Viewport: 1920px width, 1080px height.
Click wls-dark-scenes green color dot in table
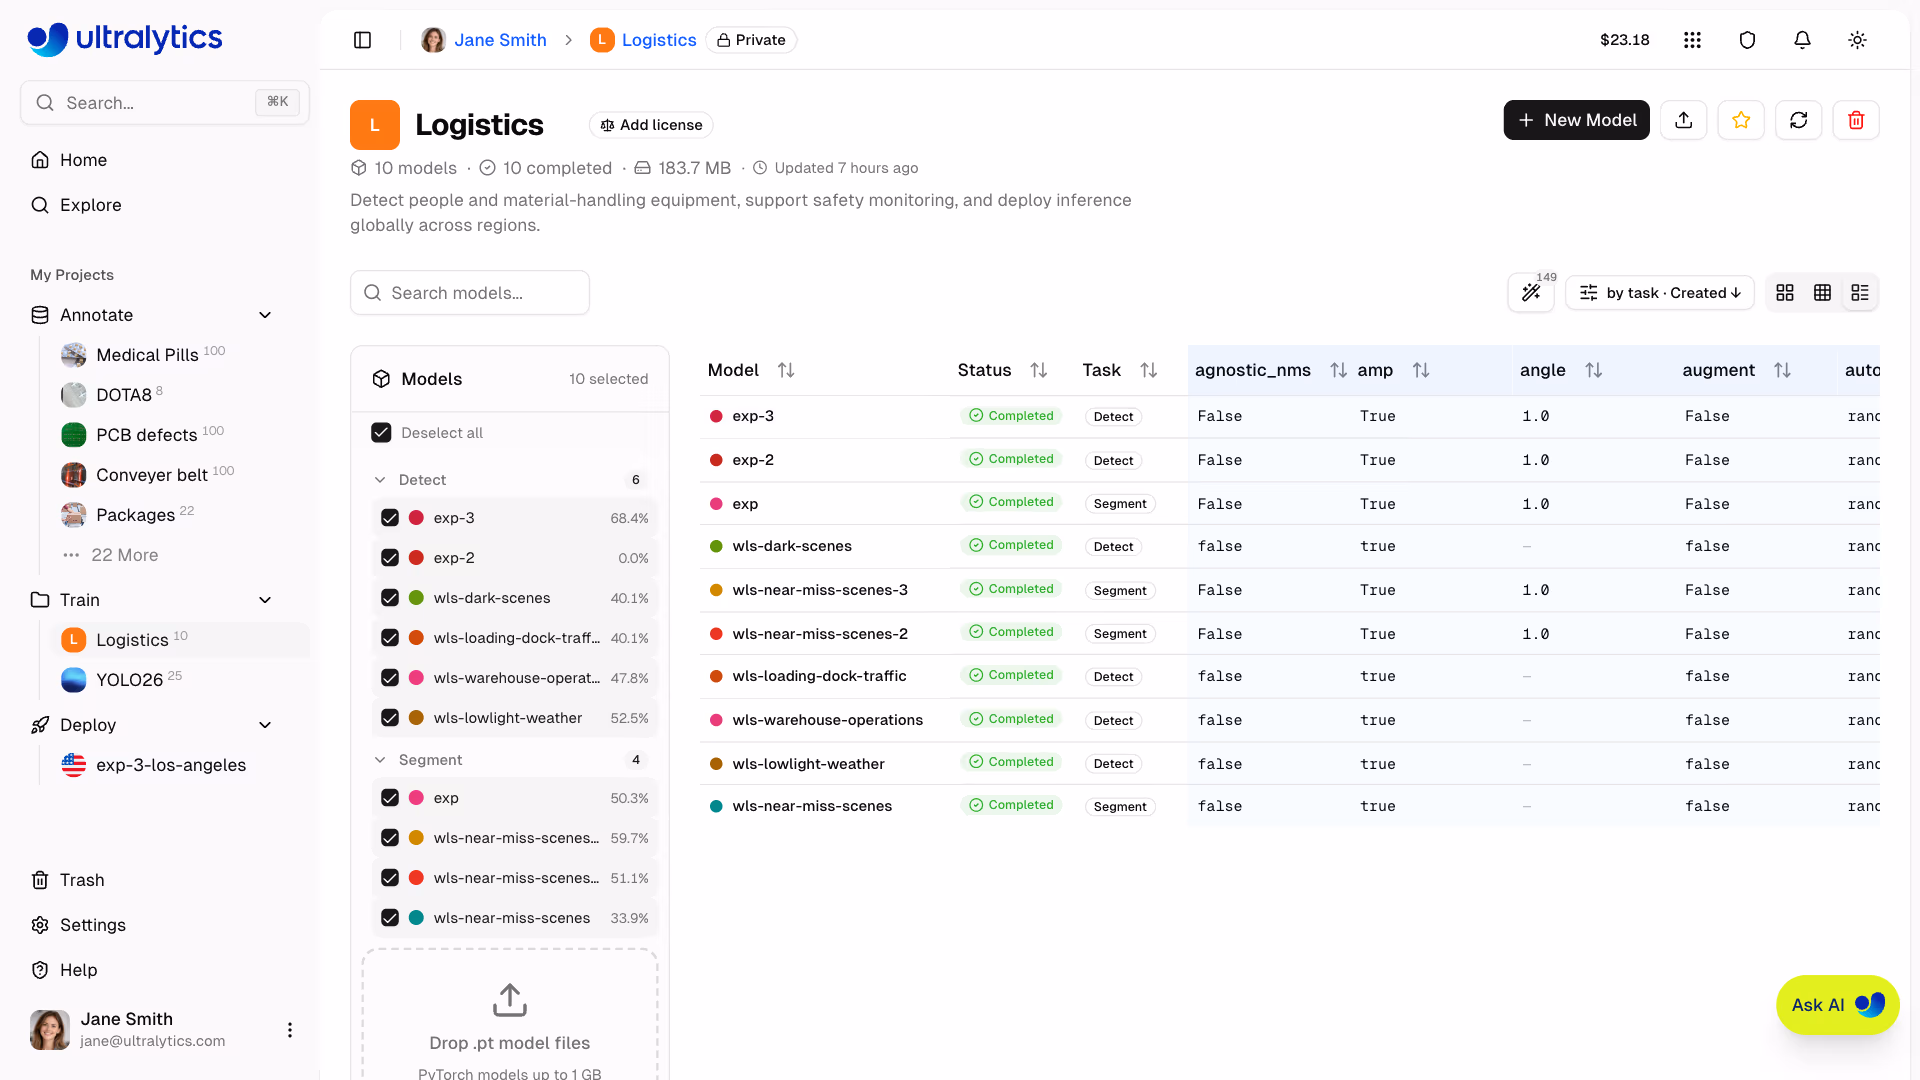point(716,546)
